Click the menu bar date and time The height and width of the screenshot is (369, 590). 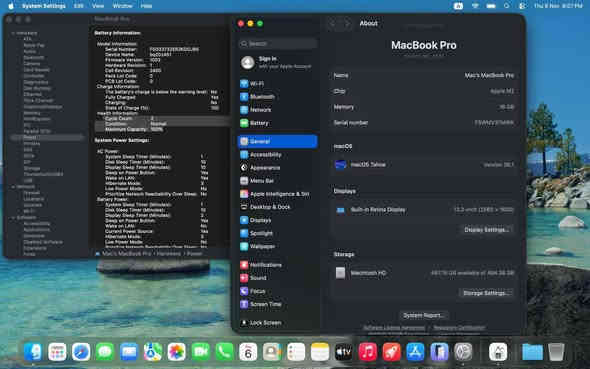click(558, 6)
